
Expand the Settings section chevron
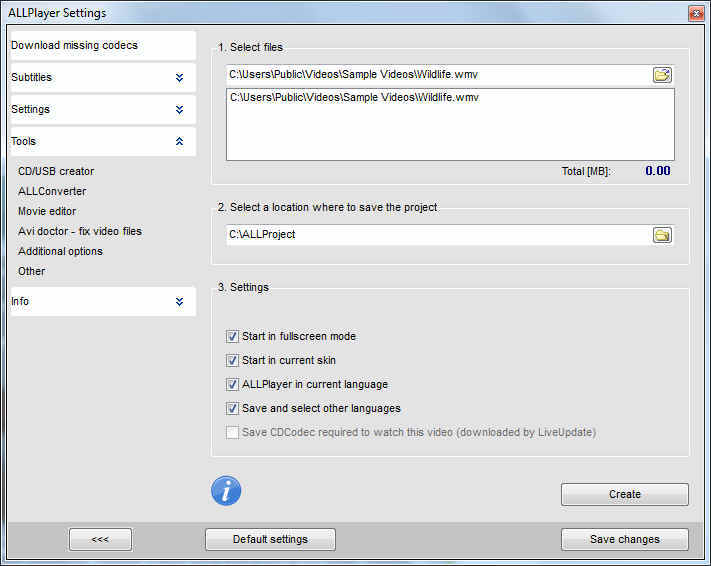pyautogui.click(x=179, y=110)
